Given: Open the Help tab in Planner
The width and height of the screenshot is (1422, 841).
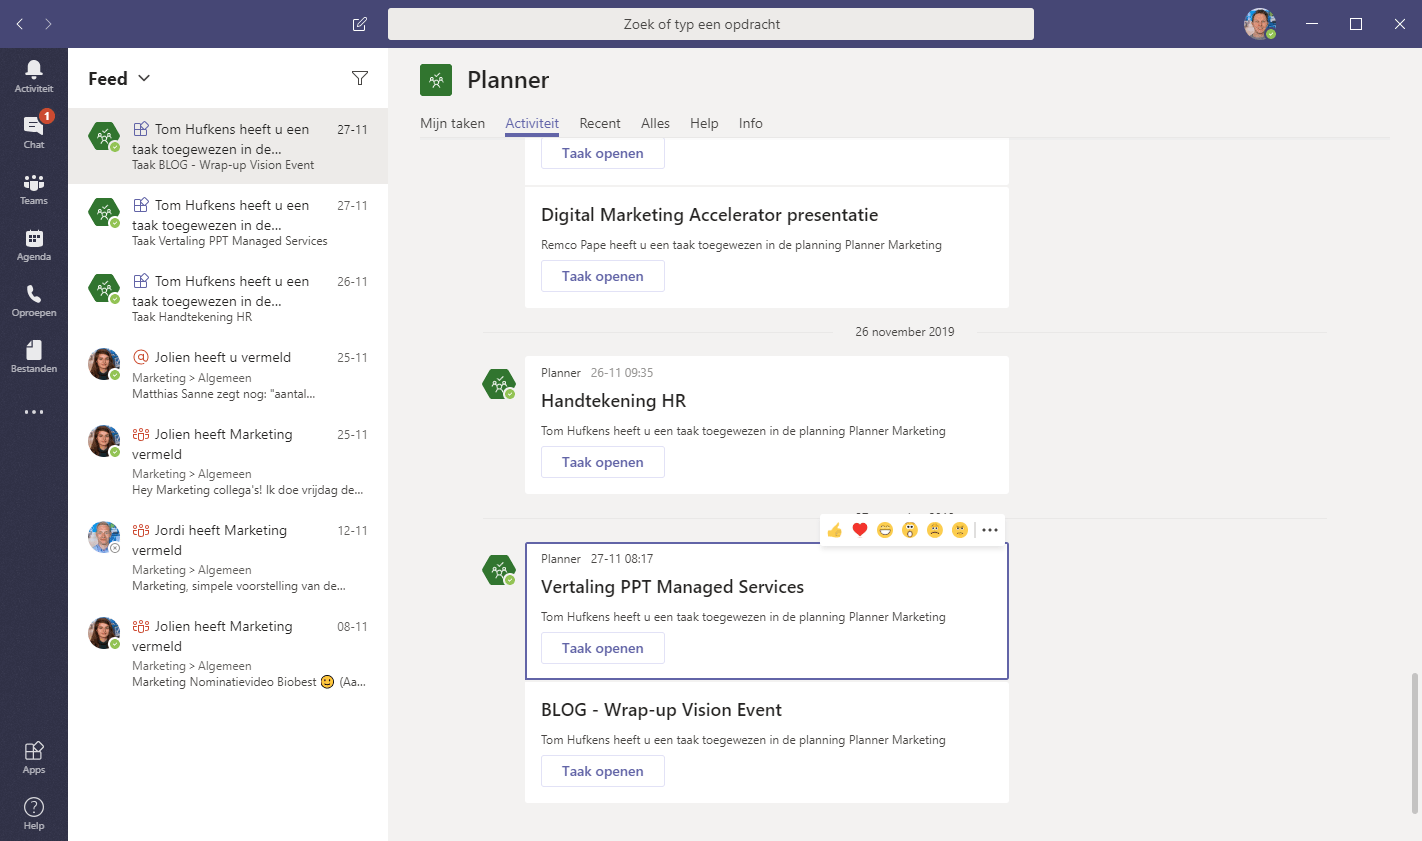Looking at the screenshot, I should coord(704,123).
